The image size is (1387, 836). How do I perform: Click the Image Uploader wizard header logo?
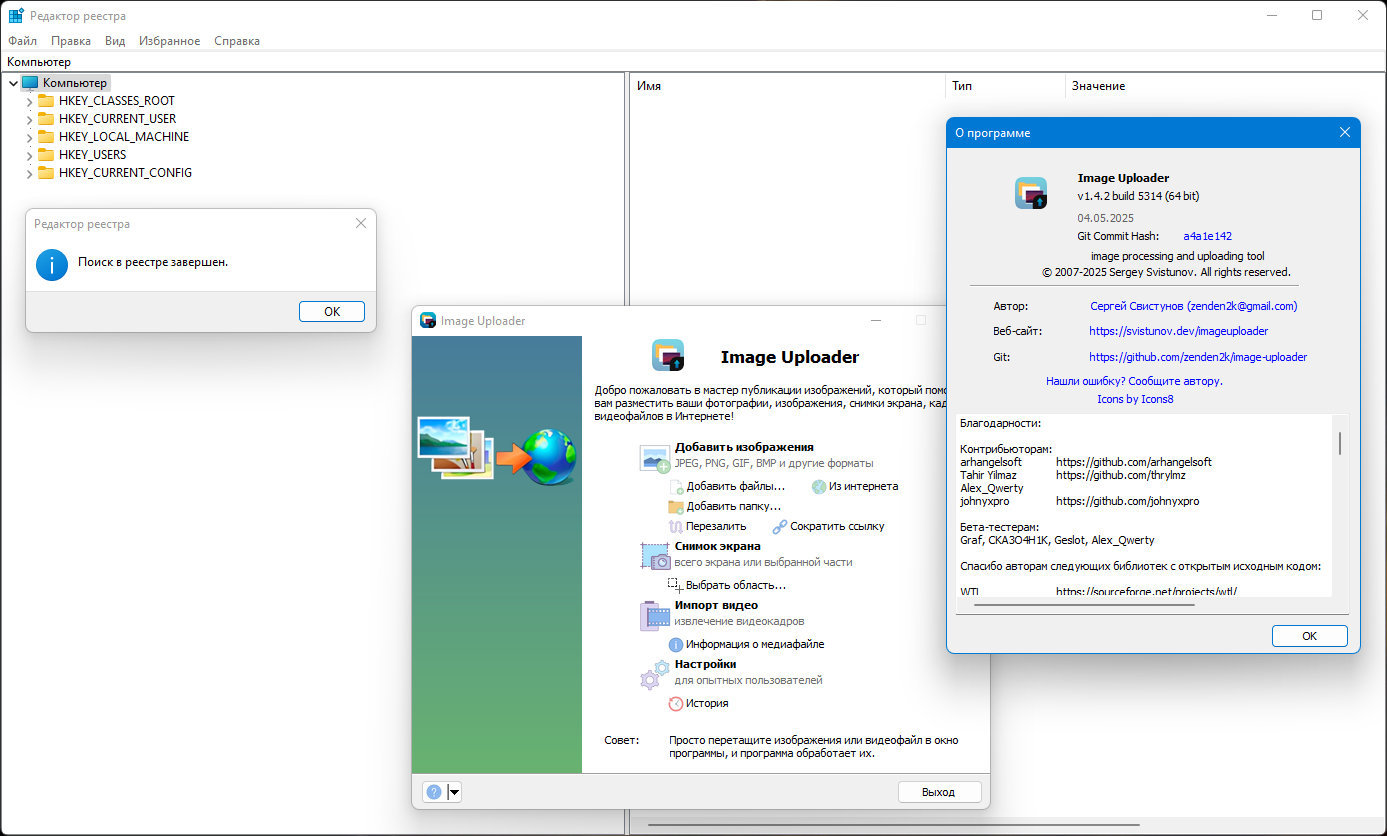pyautogui.click(x=668, y=356)
